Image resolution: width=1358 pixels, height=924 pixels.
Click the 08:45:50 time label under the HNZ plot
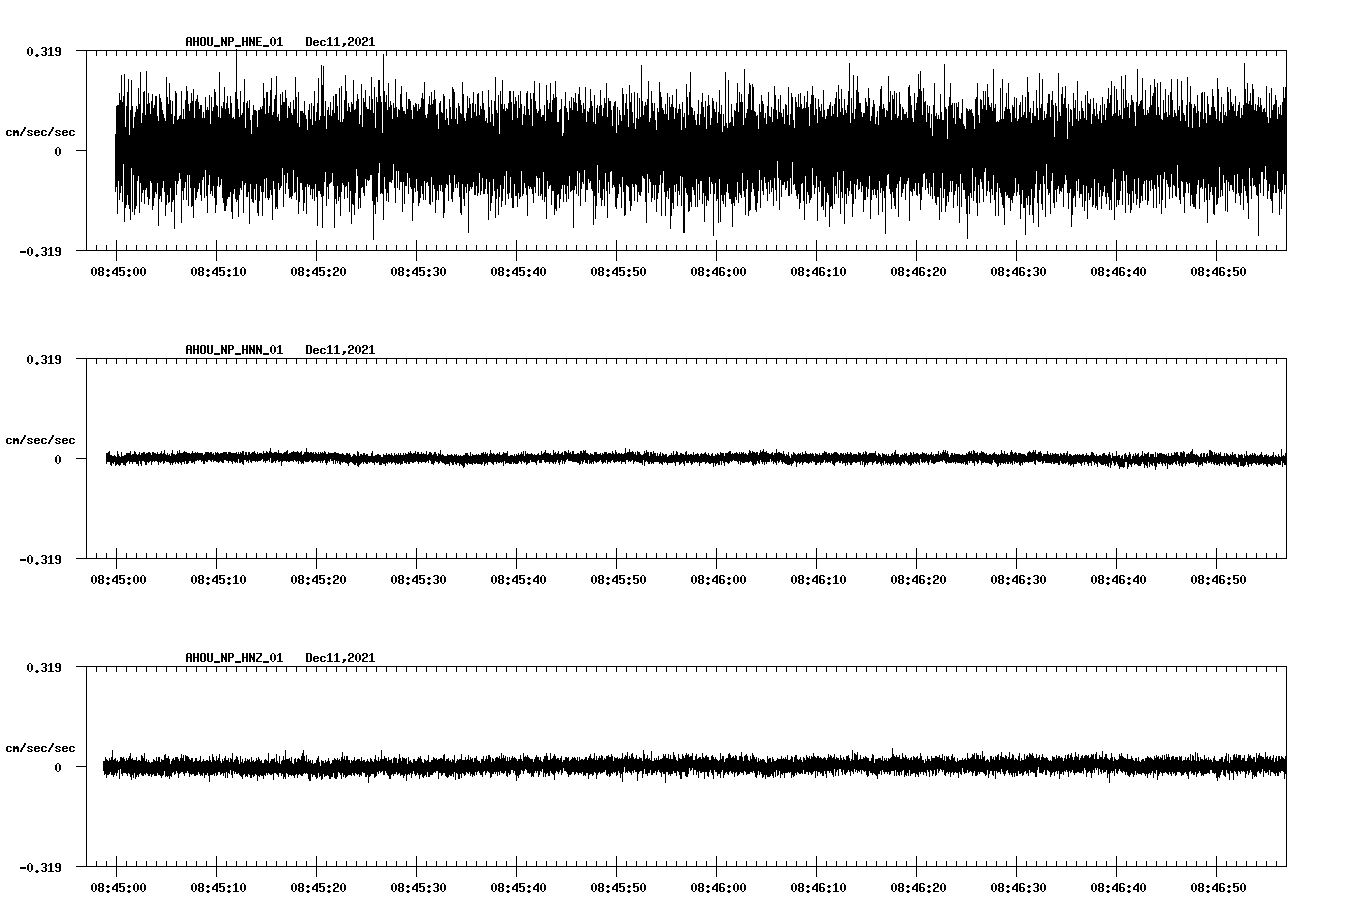[618, 888]
